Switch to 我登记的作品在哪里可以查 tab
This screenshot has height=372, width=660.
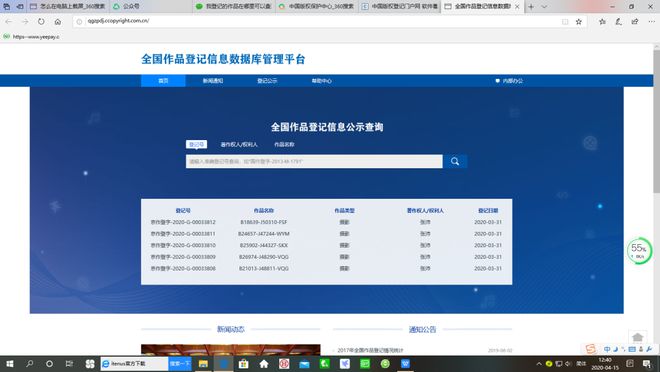tap(234, 6)
